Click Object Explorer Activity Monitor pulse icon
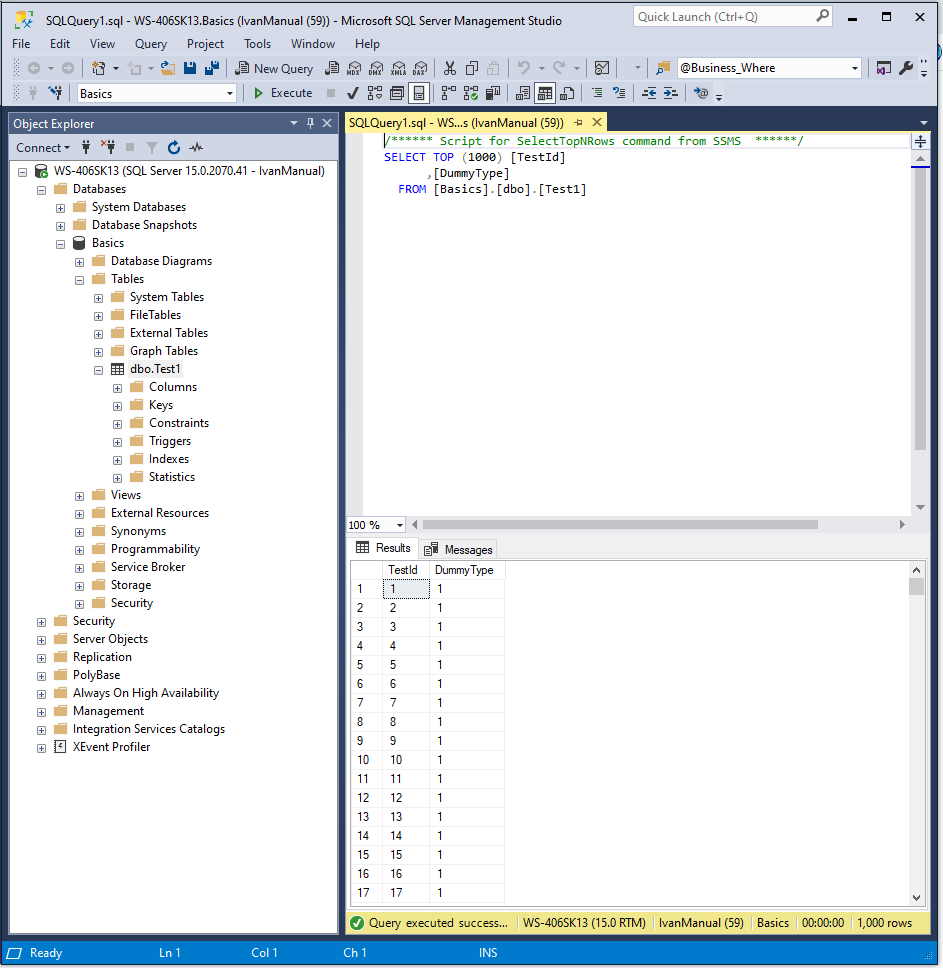 [196, 148]
